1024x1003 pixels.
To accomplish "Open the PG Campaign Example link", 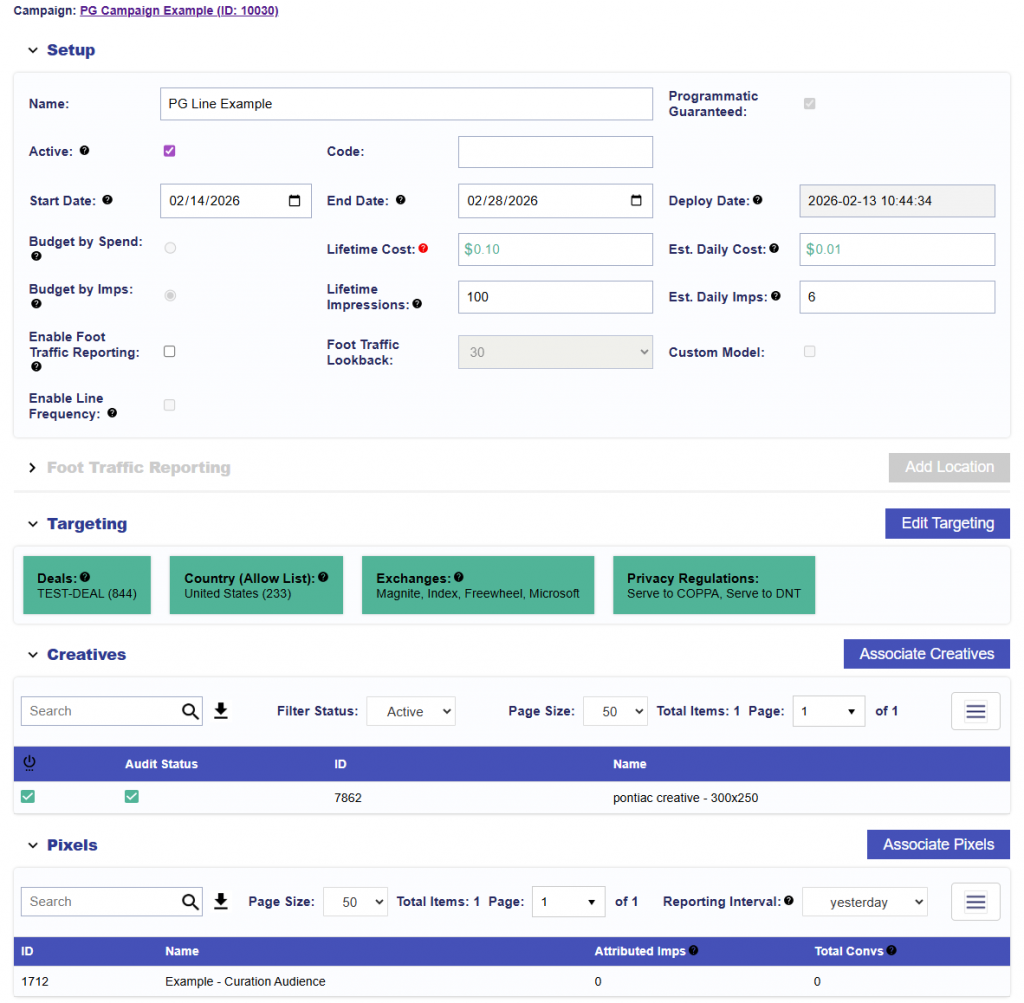I will [x=179, y=11].
